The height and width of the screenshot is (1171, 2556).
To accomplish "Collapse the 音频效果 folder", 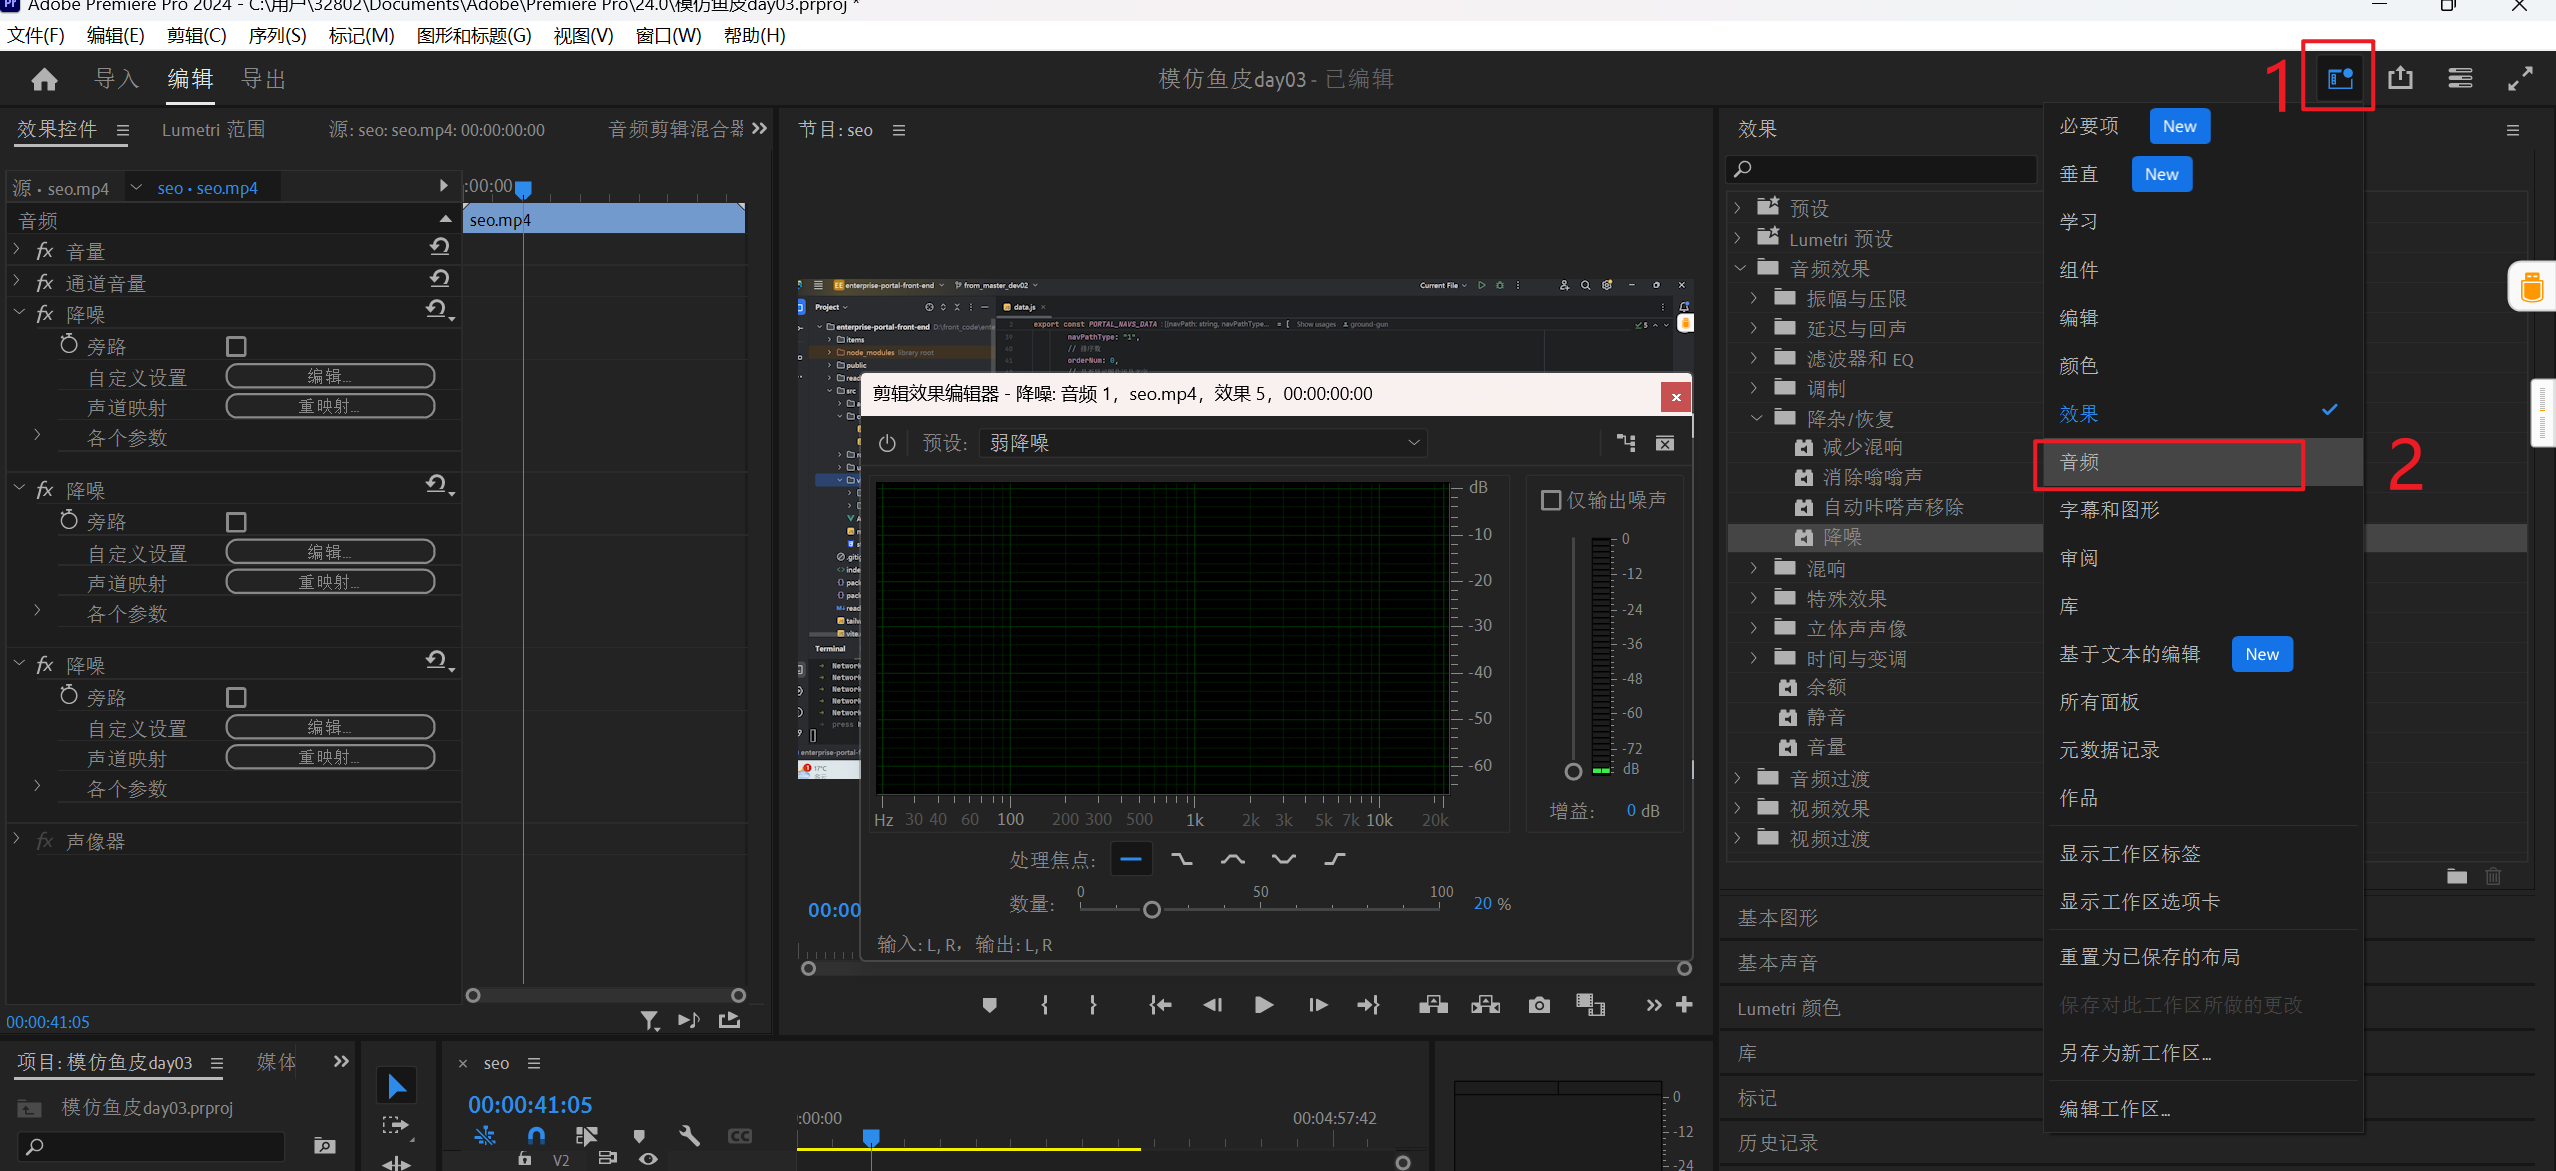I will pyautogui.click(x=1739, y=268).
